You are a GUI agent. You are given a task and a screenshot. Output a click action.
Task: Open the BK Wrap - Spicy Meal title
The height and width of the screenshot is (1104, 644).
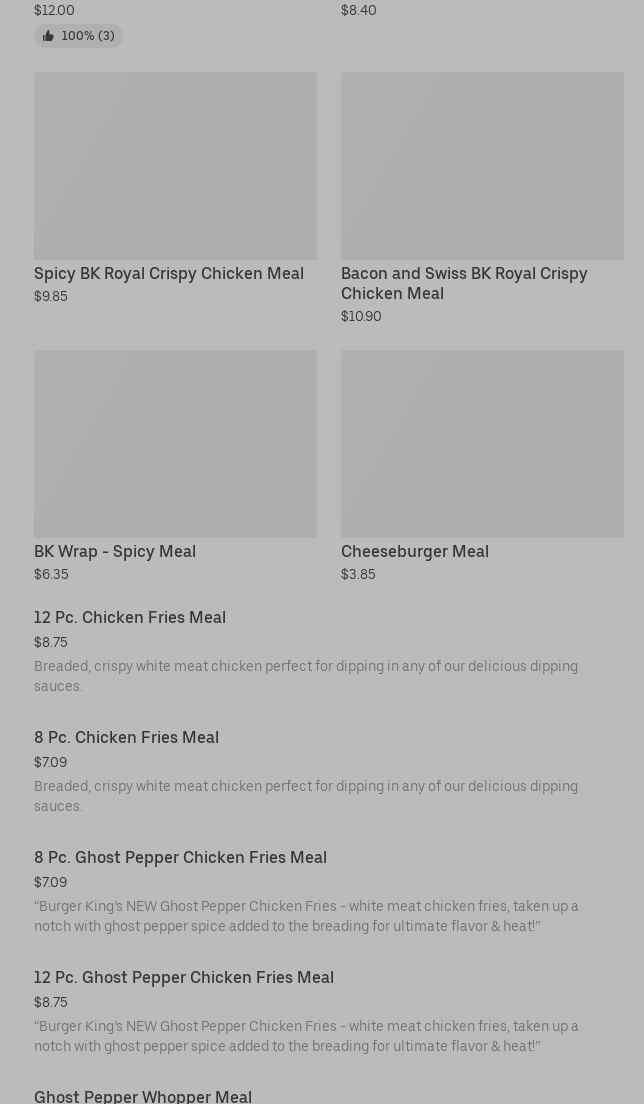coord(115,552)
